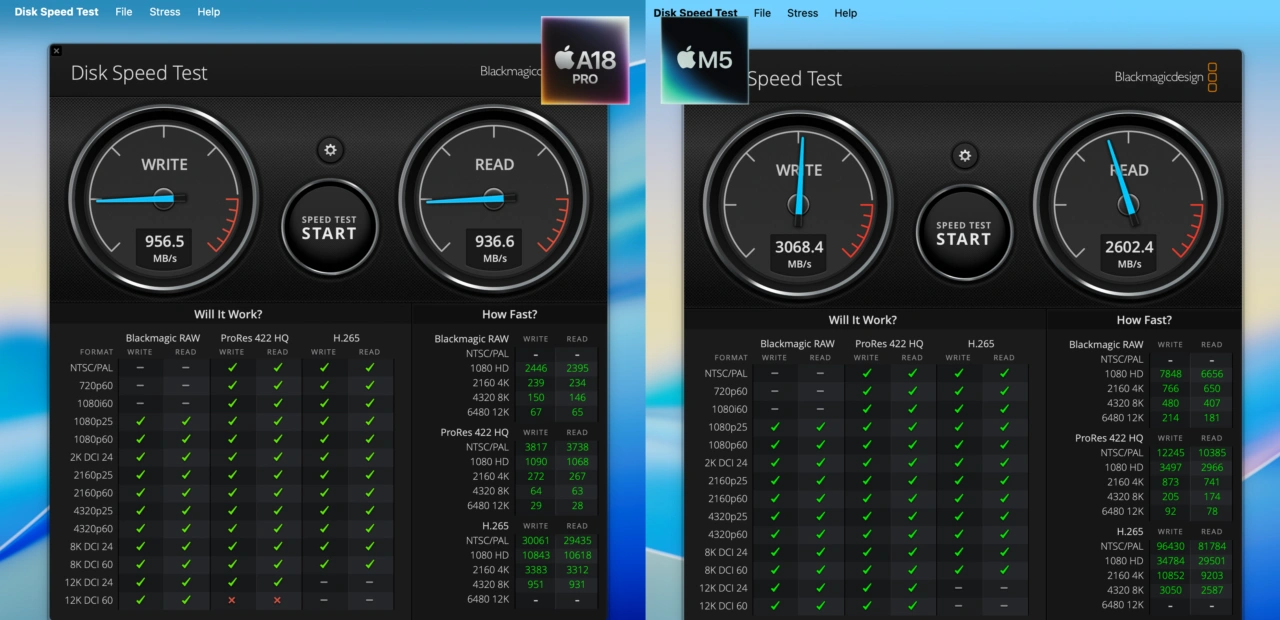The width and height of the screenshot is (1280, 620).
Task: Click the 3312 H.265 2160 4K read value
Action: (x=577, y=570)
